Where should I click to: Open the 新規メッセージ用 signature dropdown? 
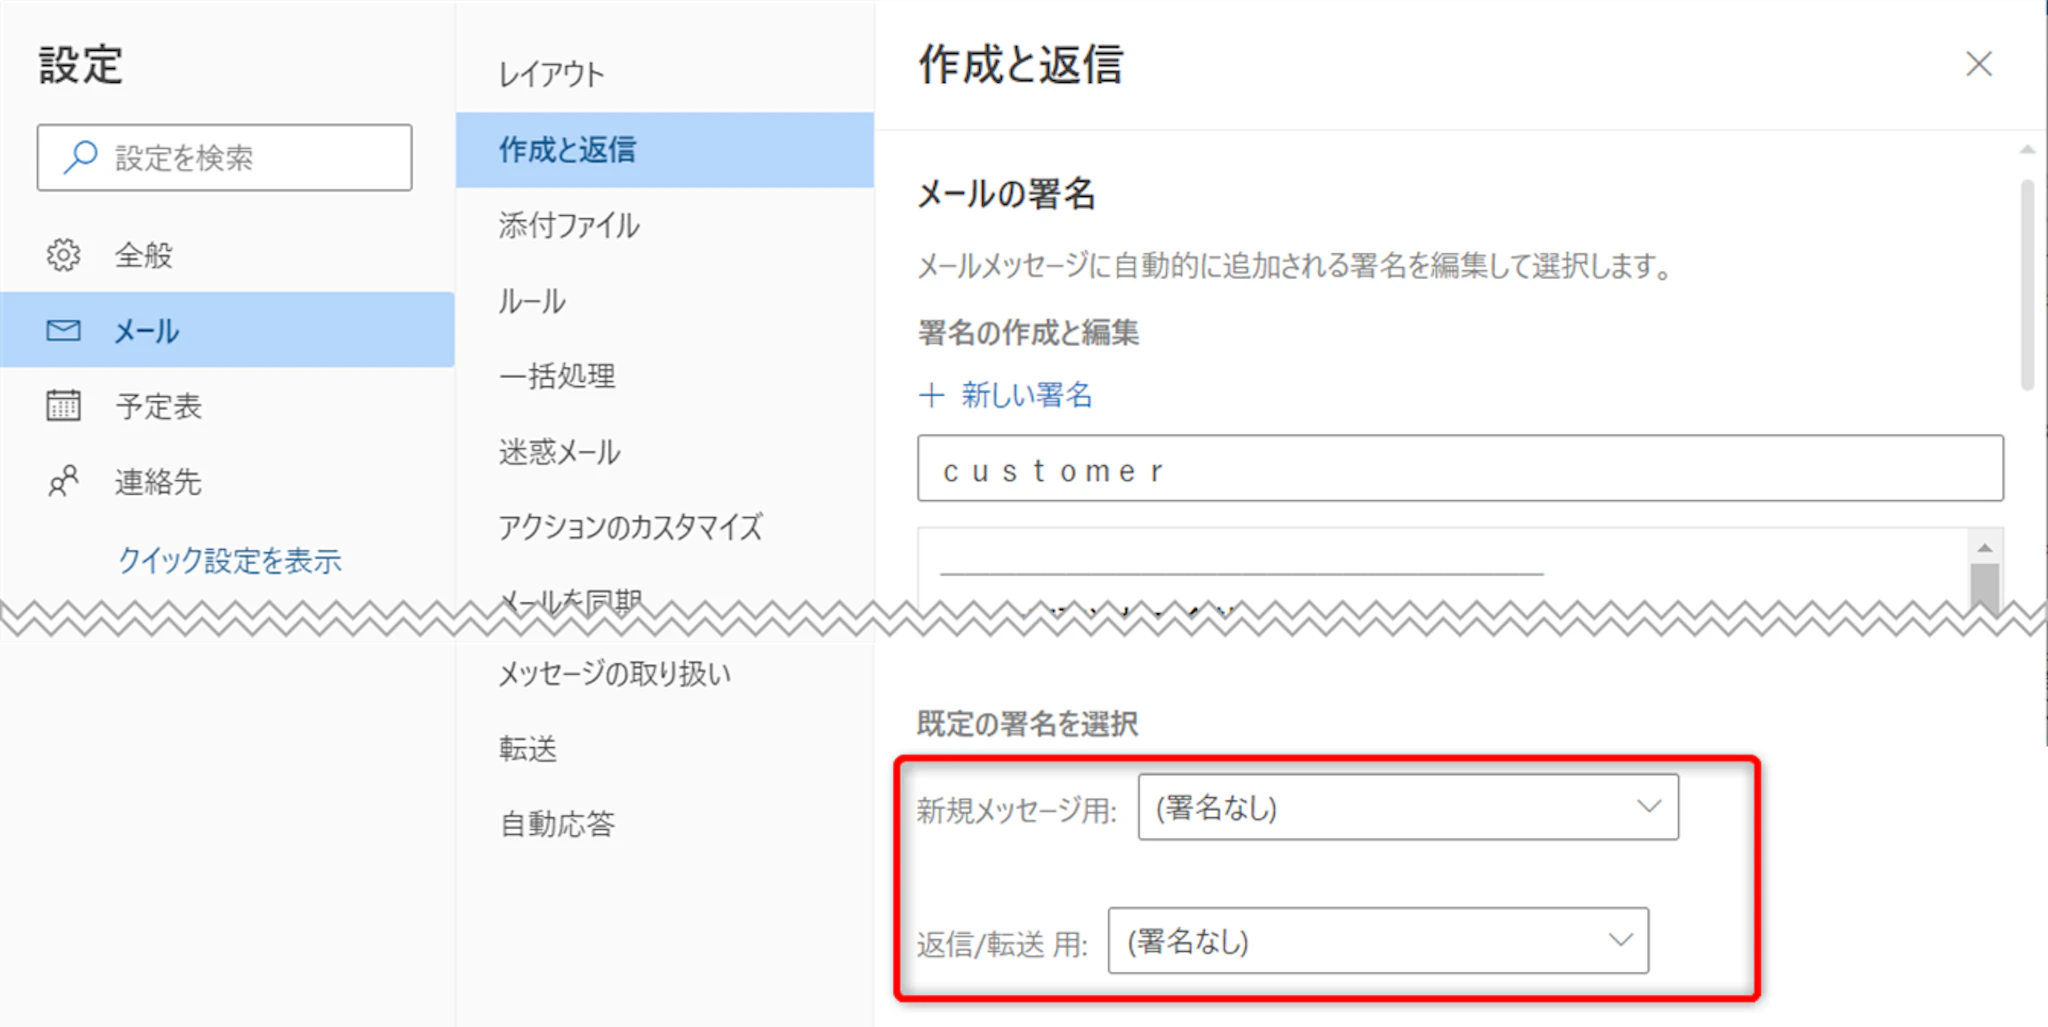(x=1407, y=807)
